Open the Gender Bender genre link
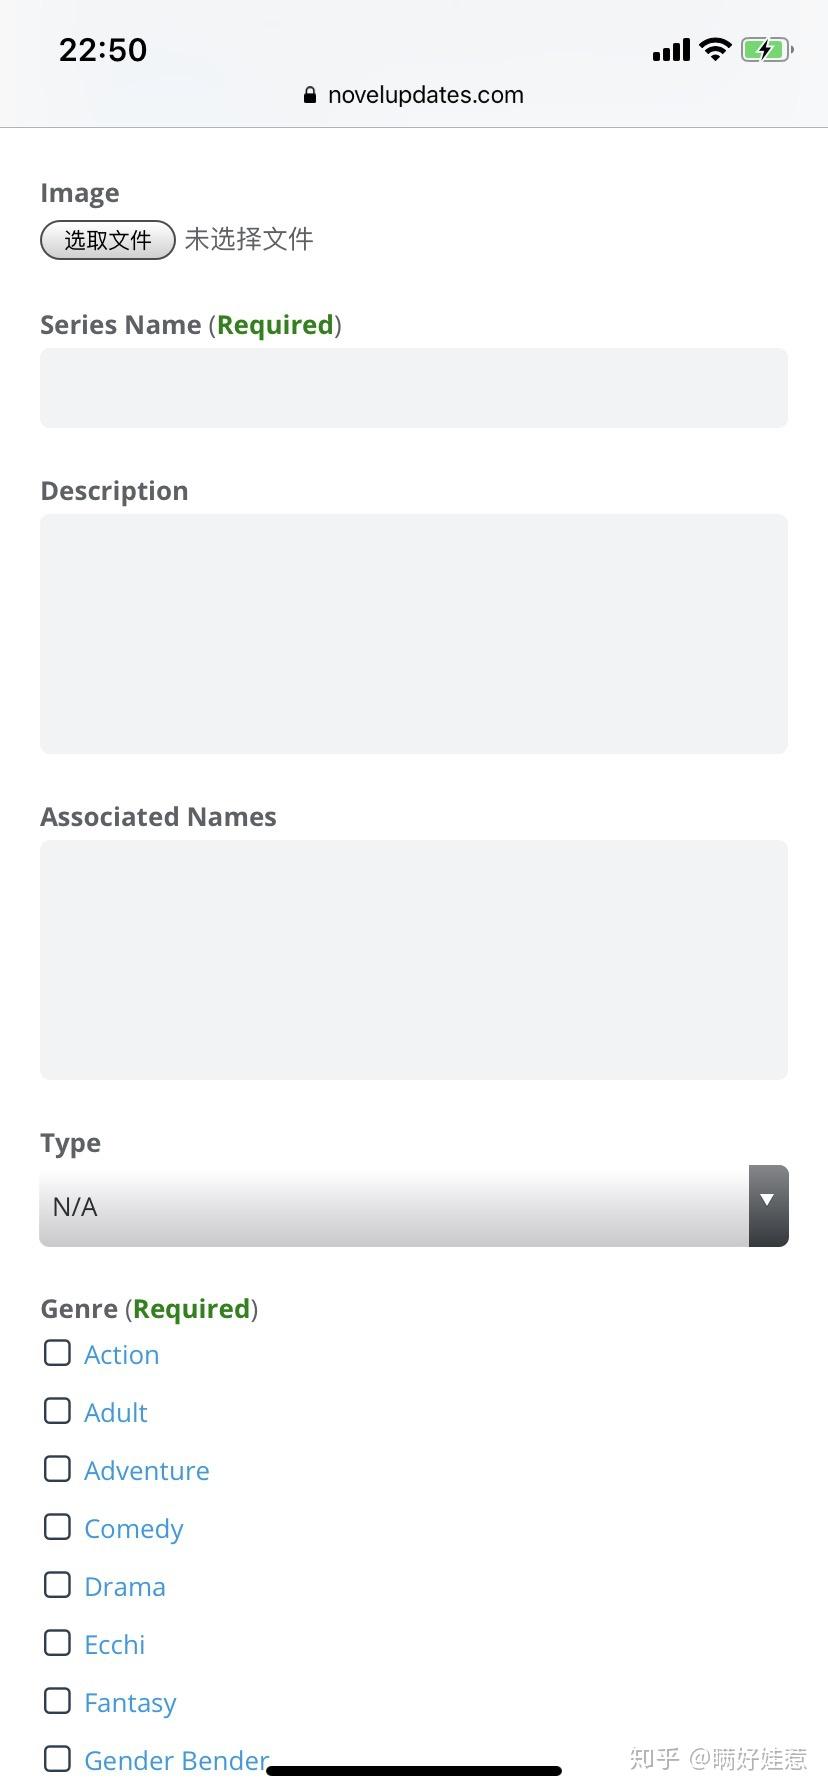Viewport: 828px width, 1792px height. click(176, 1761)
